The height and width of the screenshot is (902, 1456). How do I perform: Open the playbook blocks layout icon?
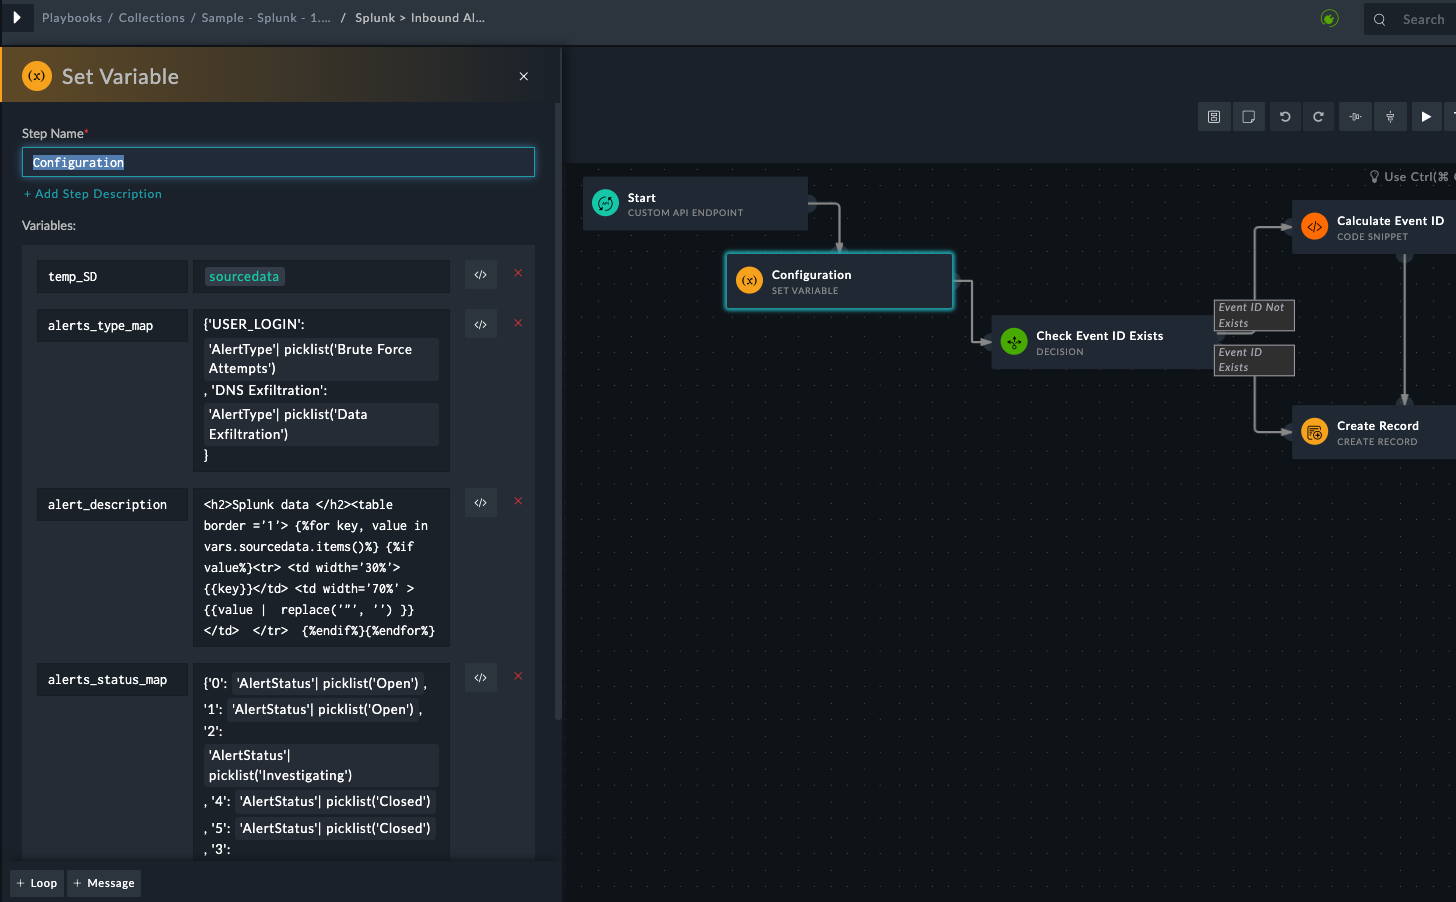tap(1214, 117)
